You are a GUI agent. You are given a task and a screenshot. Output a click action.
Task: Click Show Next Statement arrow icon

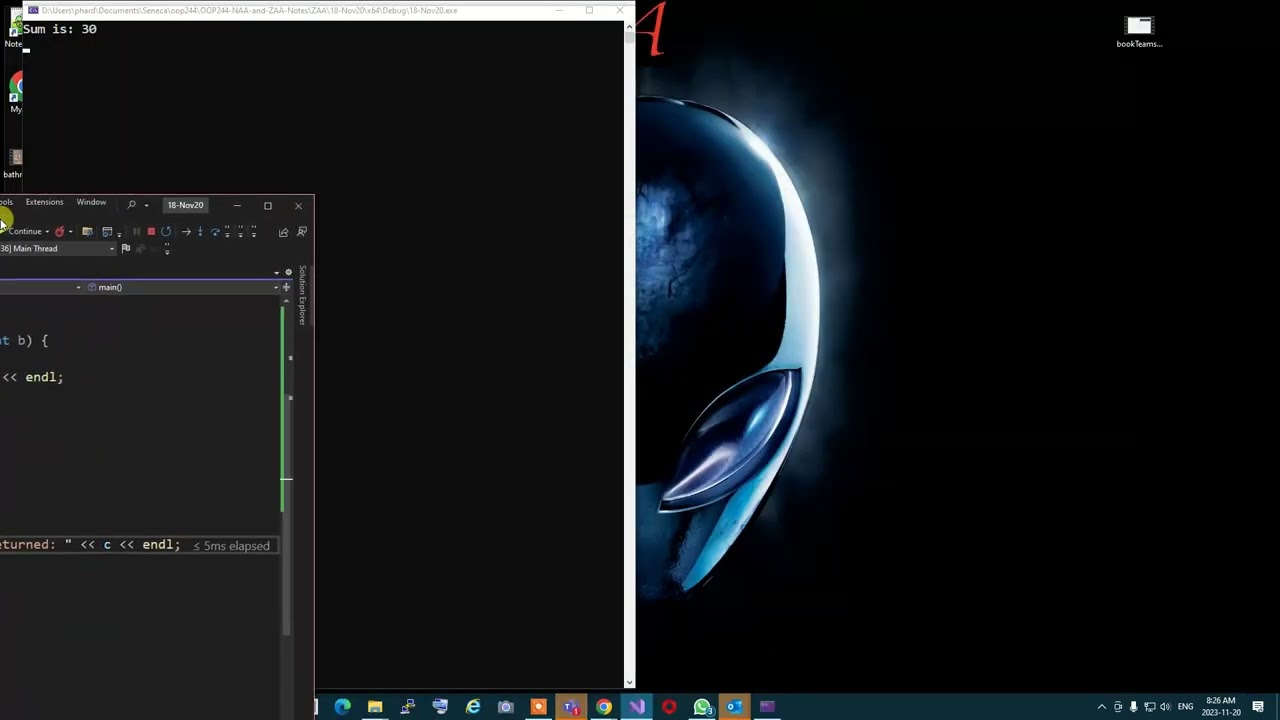pyautogui.click(x=186, y=232)
